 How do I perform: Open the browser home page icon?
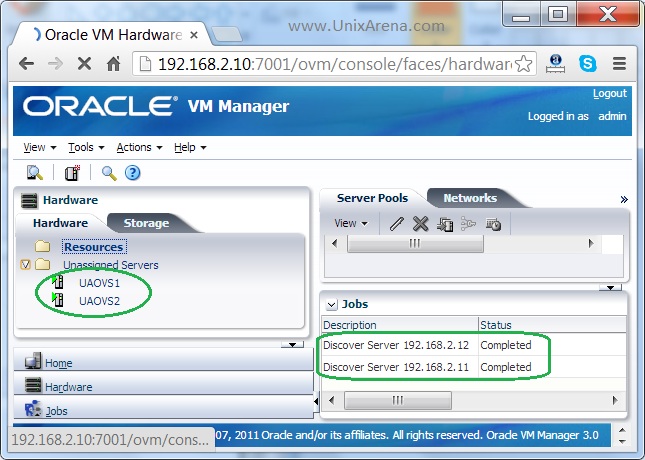(x=114, y=63)
